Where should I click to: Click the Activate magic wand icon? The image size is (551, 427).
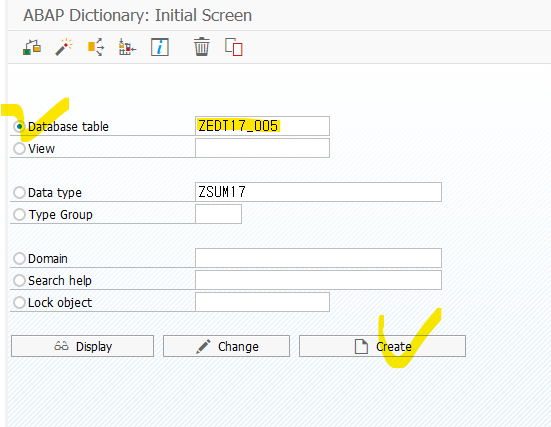[64, 47]
